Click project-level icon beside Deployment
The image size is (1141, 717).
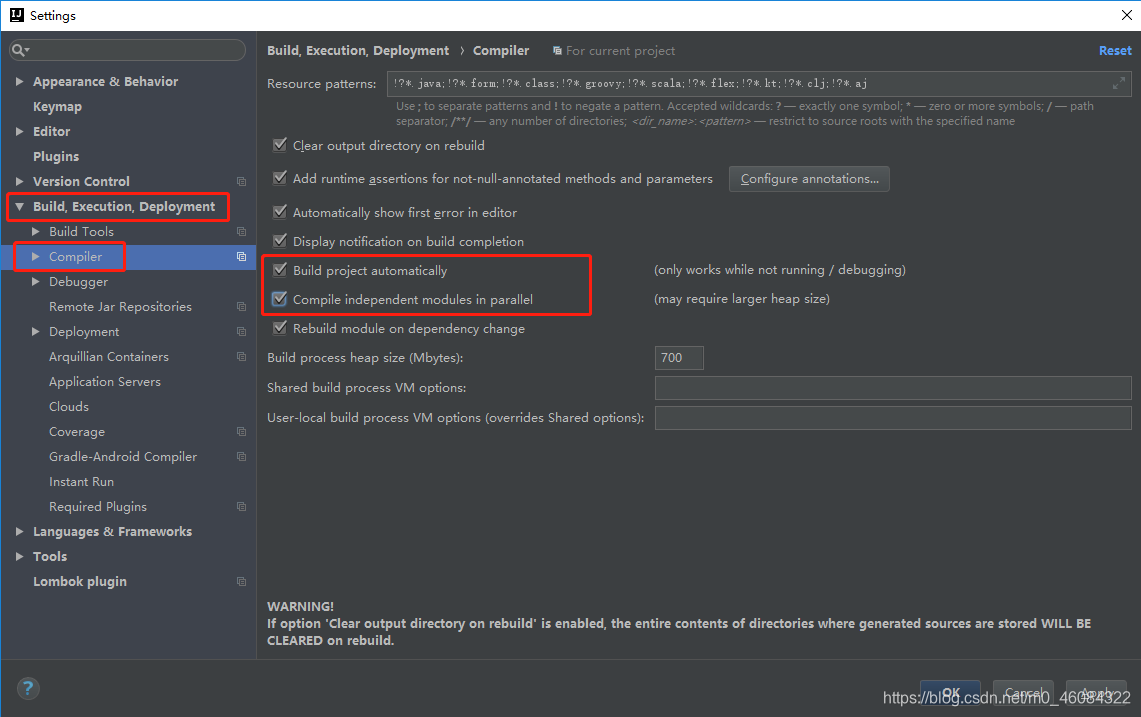[x=242, y=332]
